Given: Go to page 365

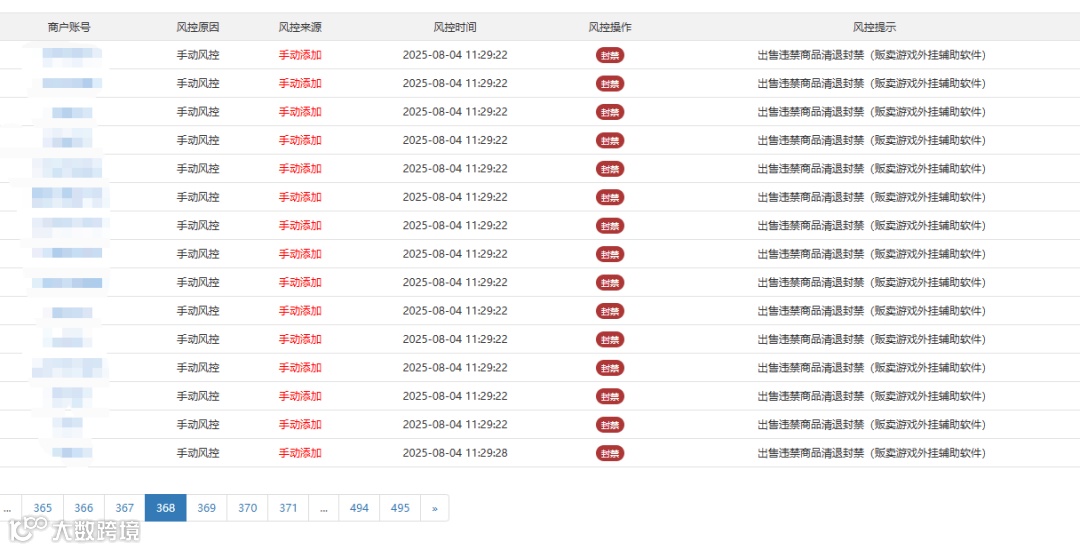Looking at the screenshot, I should coord(43,508).
